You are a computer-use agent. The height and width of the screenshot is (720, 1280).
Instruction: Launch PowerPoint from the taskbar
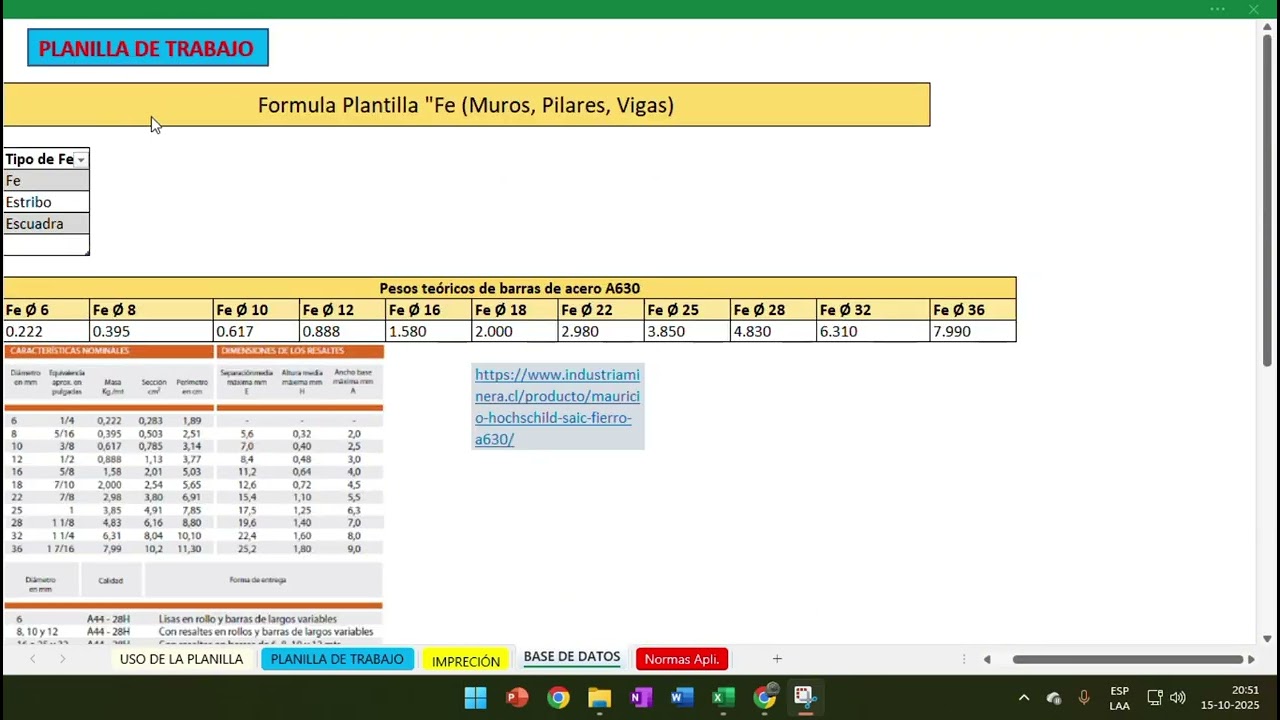point(517,697)
